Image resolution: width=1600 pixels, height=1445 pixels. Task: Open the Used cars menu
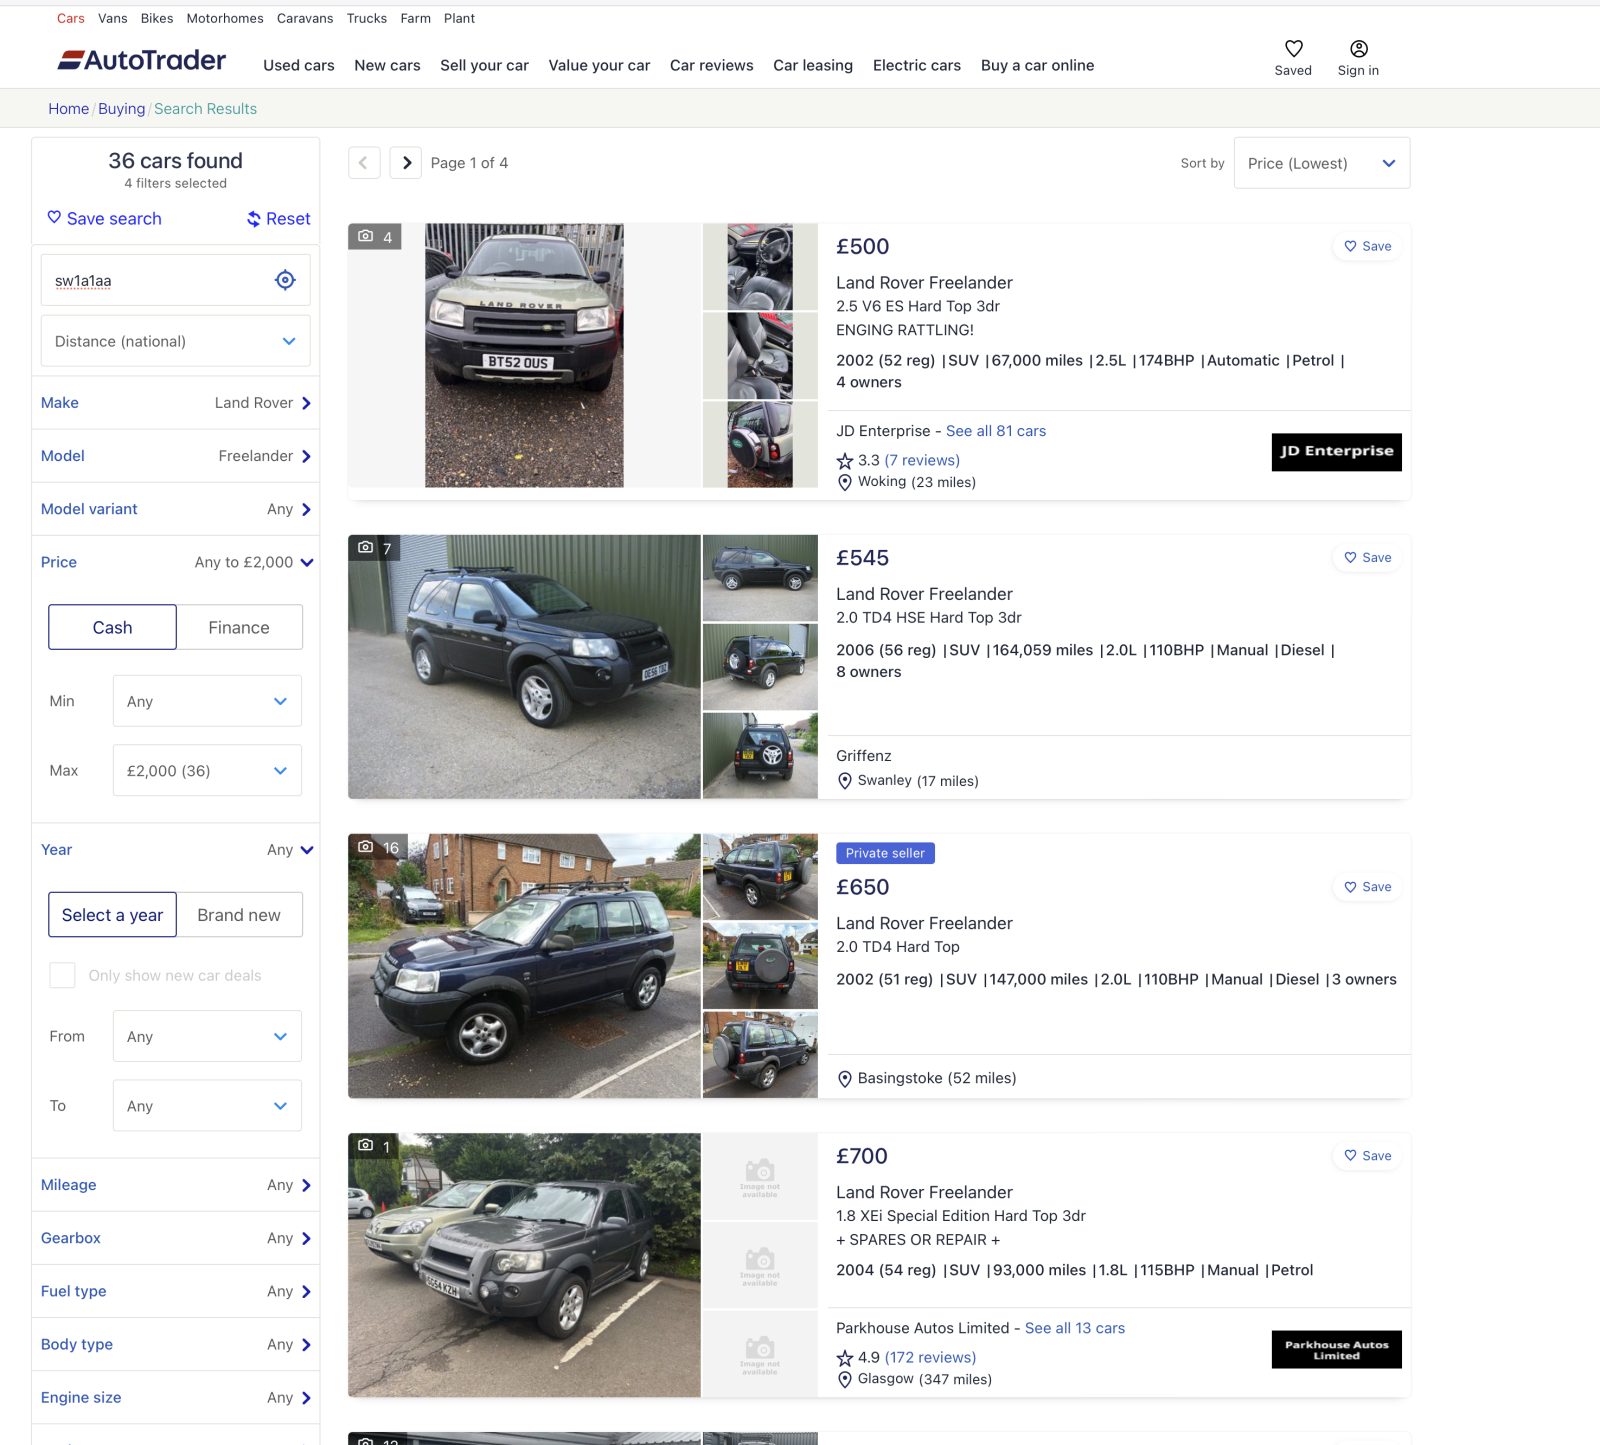pos(299,65)
